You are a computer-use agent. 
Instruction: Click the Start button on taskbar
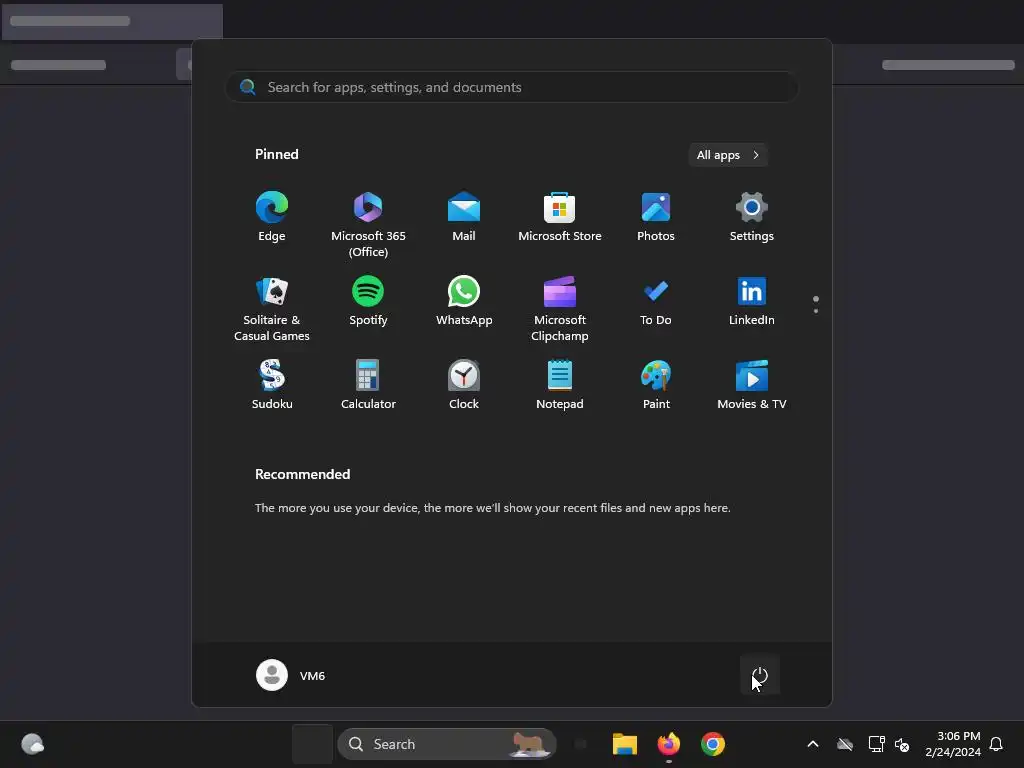point(312,744)
